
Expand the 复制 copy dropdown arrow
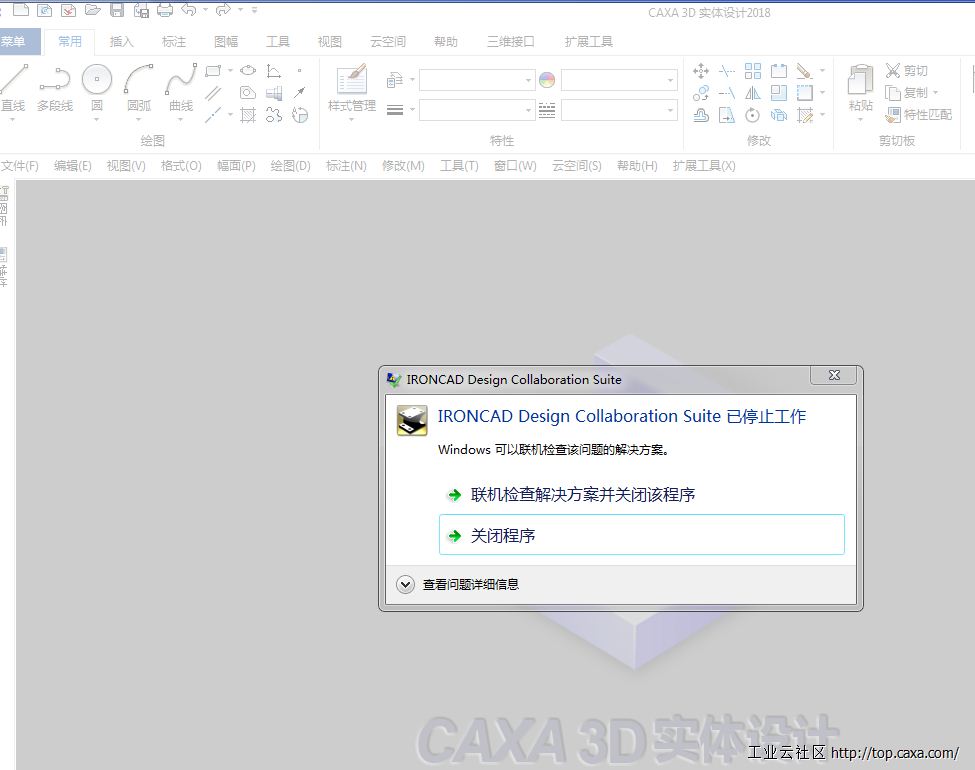click(x=935, y=93)
